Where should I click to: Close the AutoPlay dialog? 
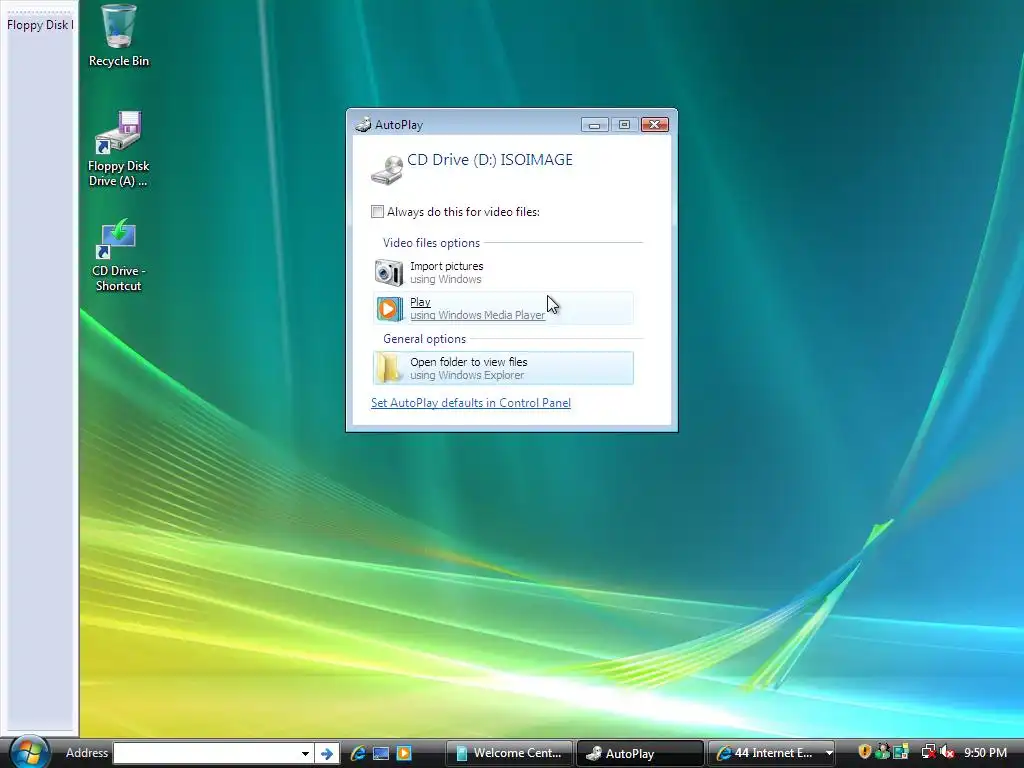pos(654,125)
